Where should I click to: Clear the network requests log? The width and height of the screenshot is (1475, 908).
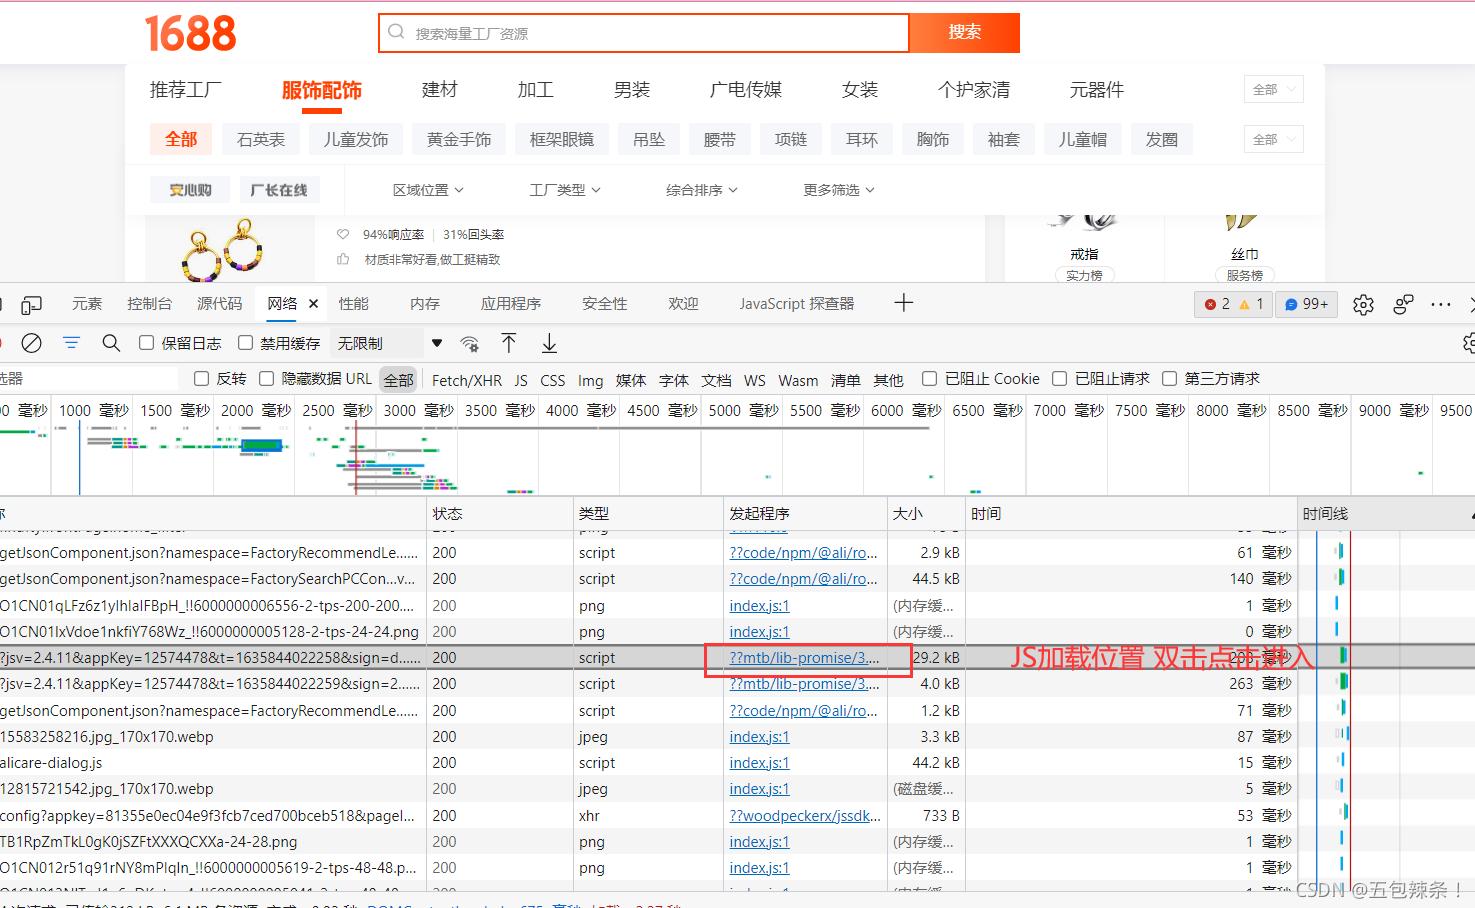(31, 342)
